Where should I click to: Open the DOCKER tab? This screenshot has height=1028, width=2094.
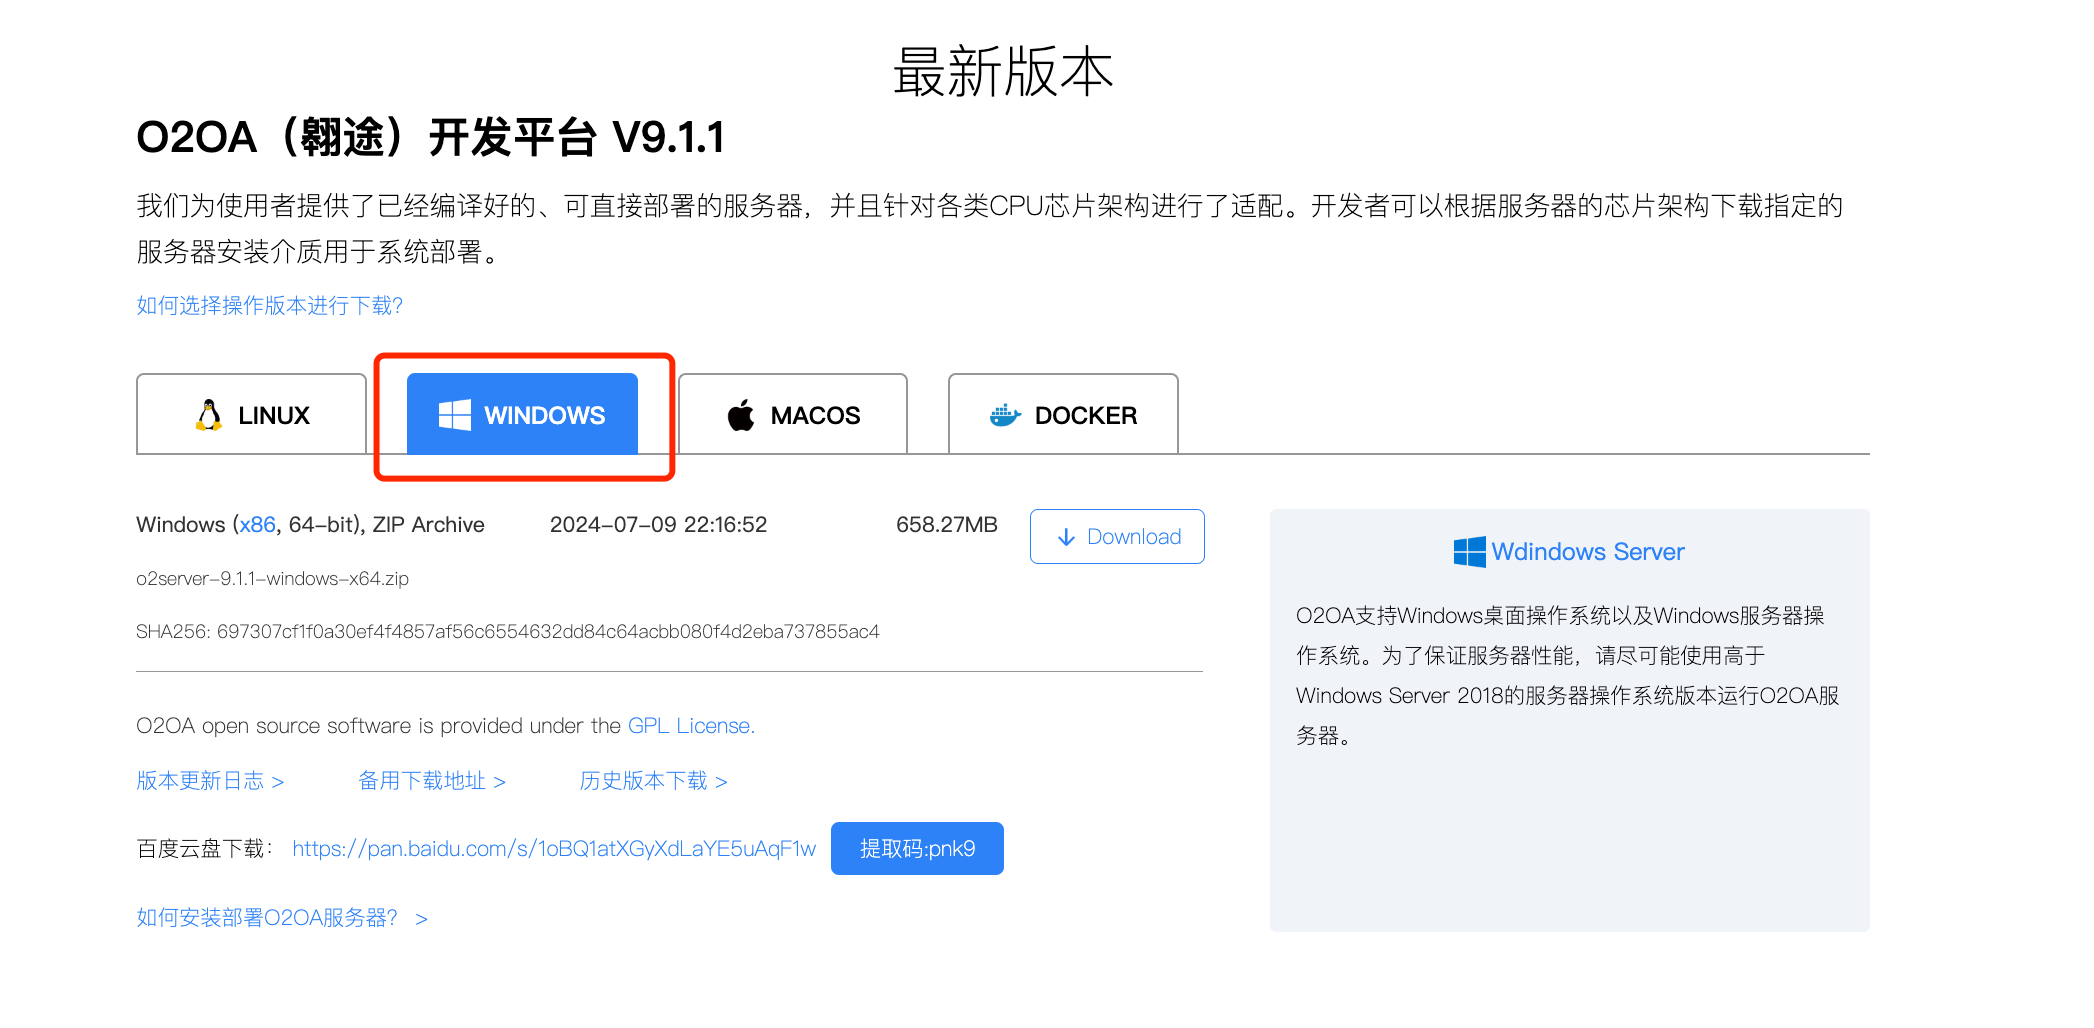(x=1063, y=414)
